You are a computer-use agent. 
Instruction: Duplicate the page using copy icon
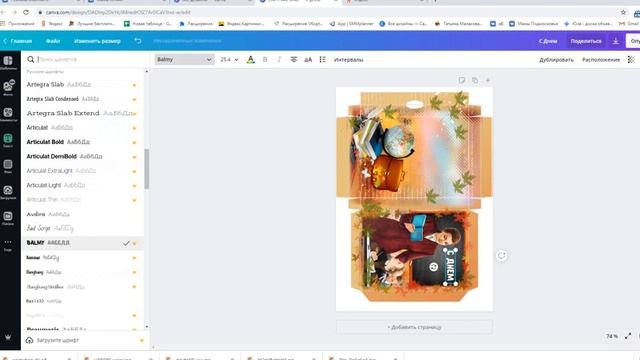[x=475, y=80]
